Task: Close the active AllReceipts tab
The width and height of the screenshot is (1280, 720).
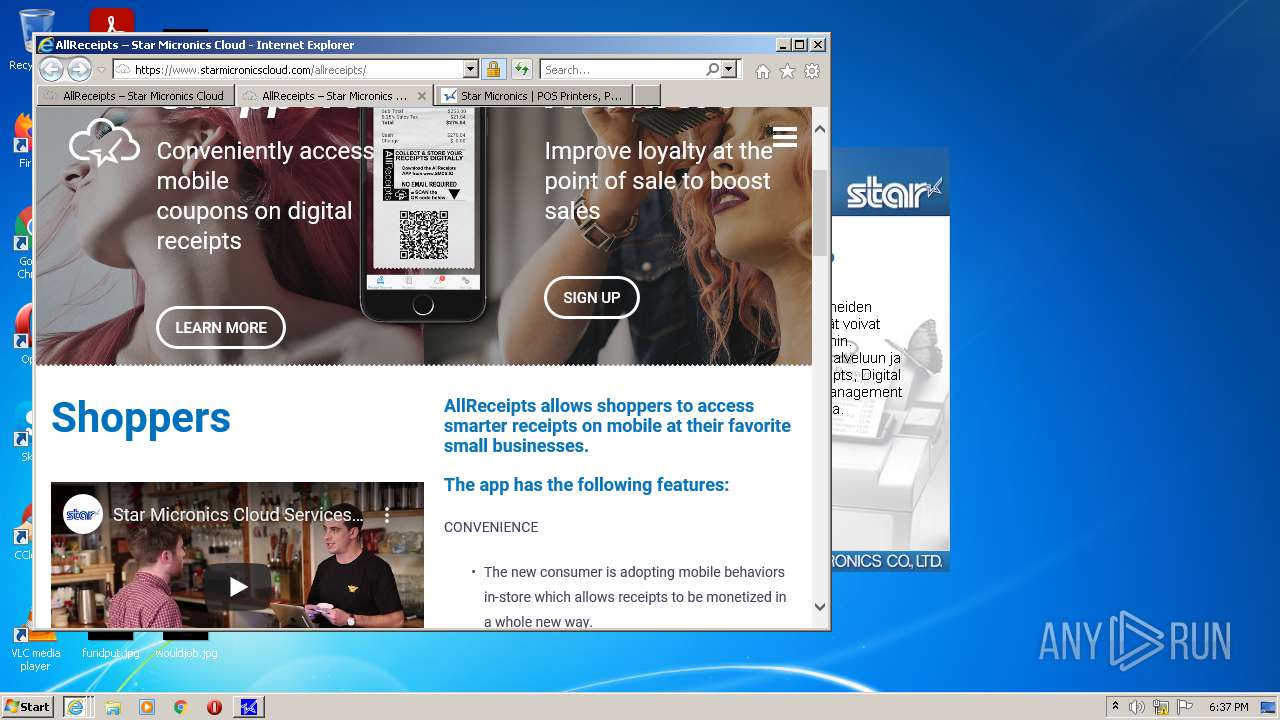Action: tap(422, 96)
